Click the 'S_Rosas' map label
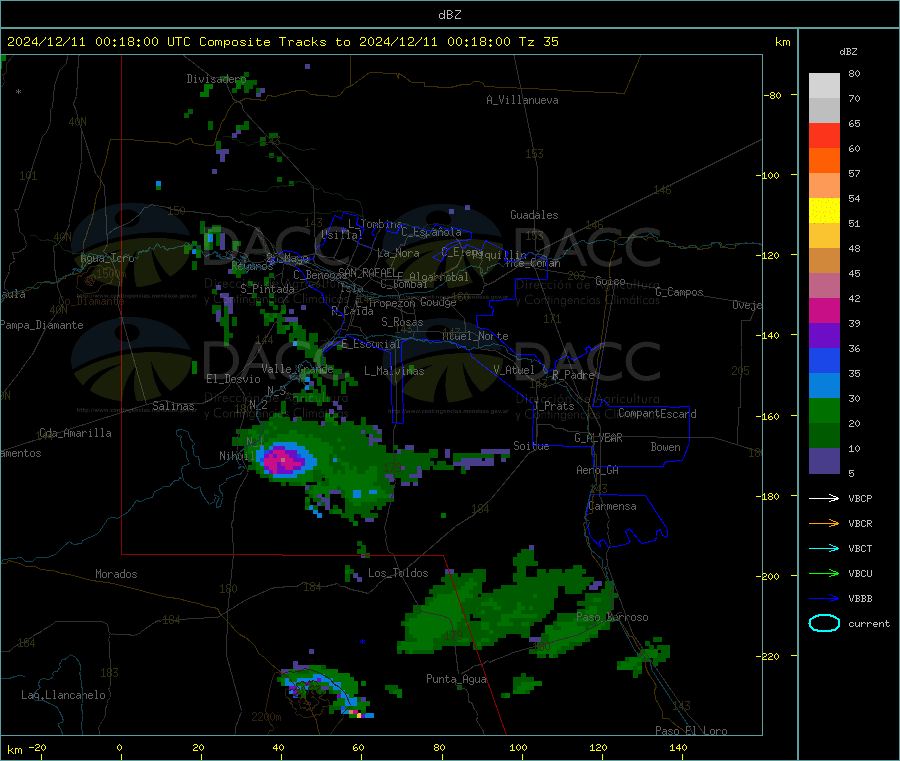Image resolution: width=900 pixels, height=761 pixels. pos(402,323)
